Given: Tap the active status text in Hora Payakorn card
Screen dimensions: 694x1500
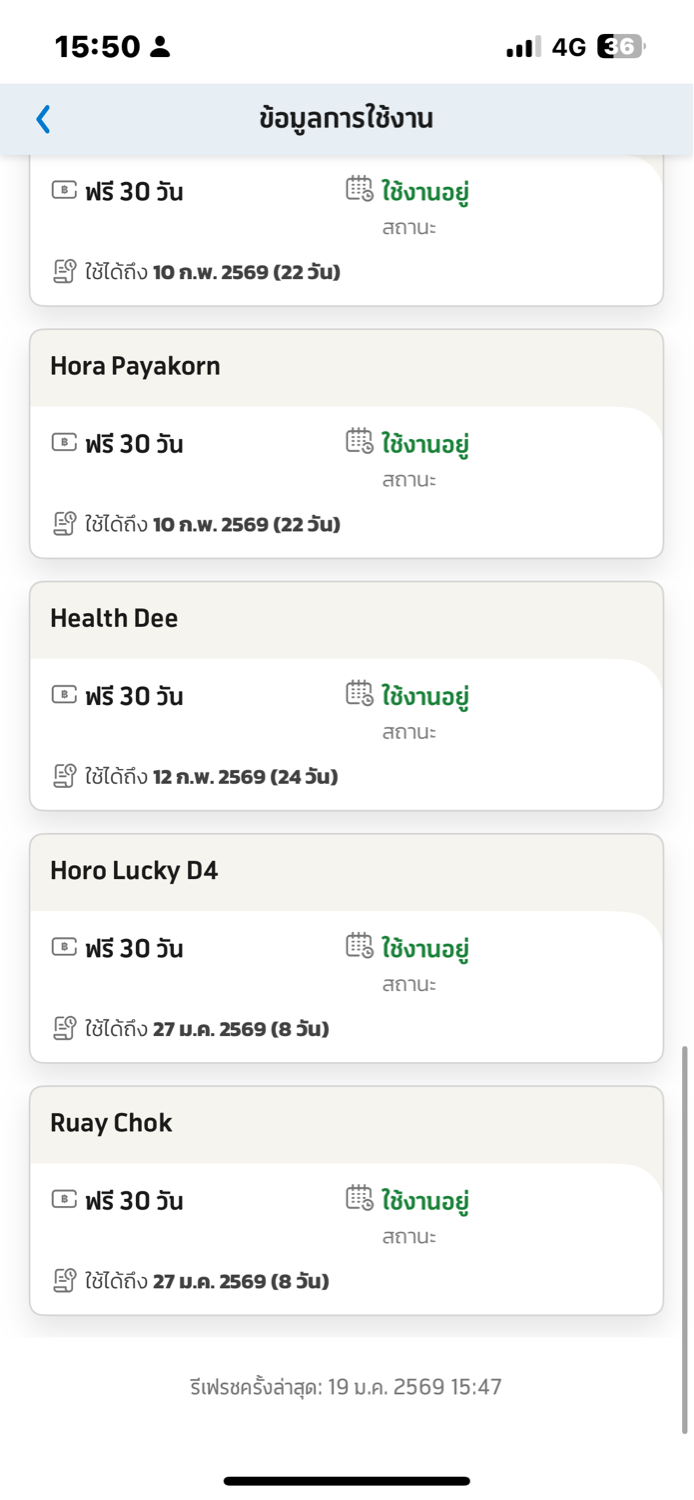Looking at the screenshot, I should [425, 443].
